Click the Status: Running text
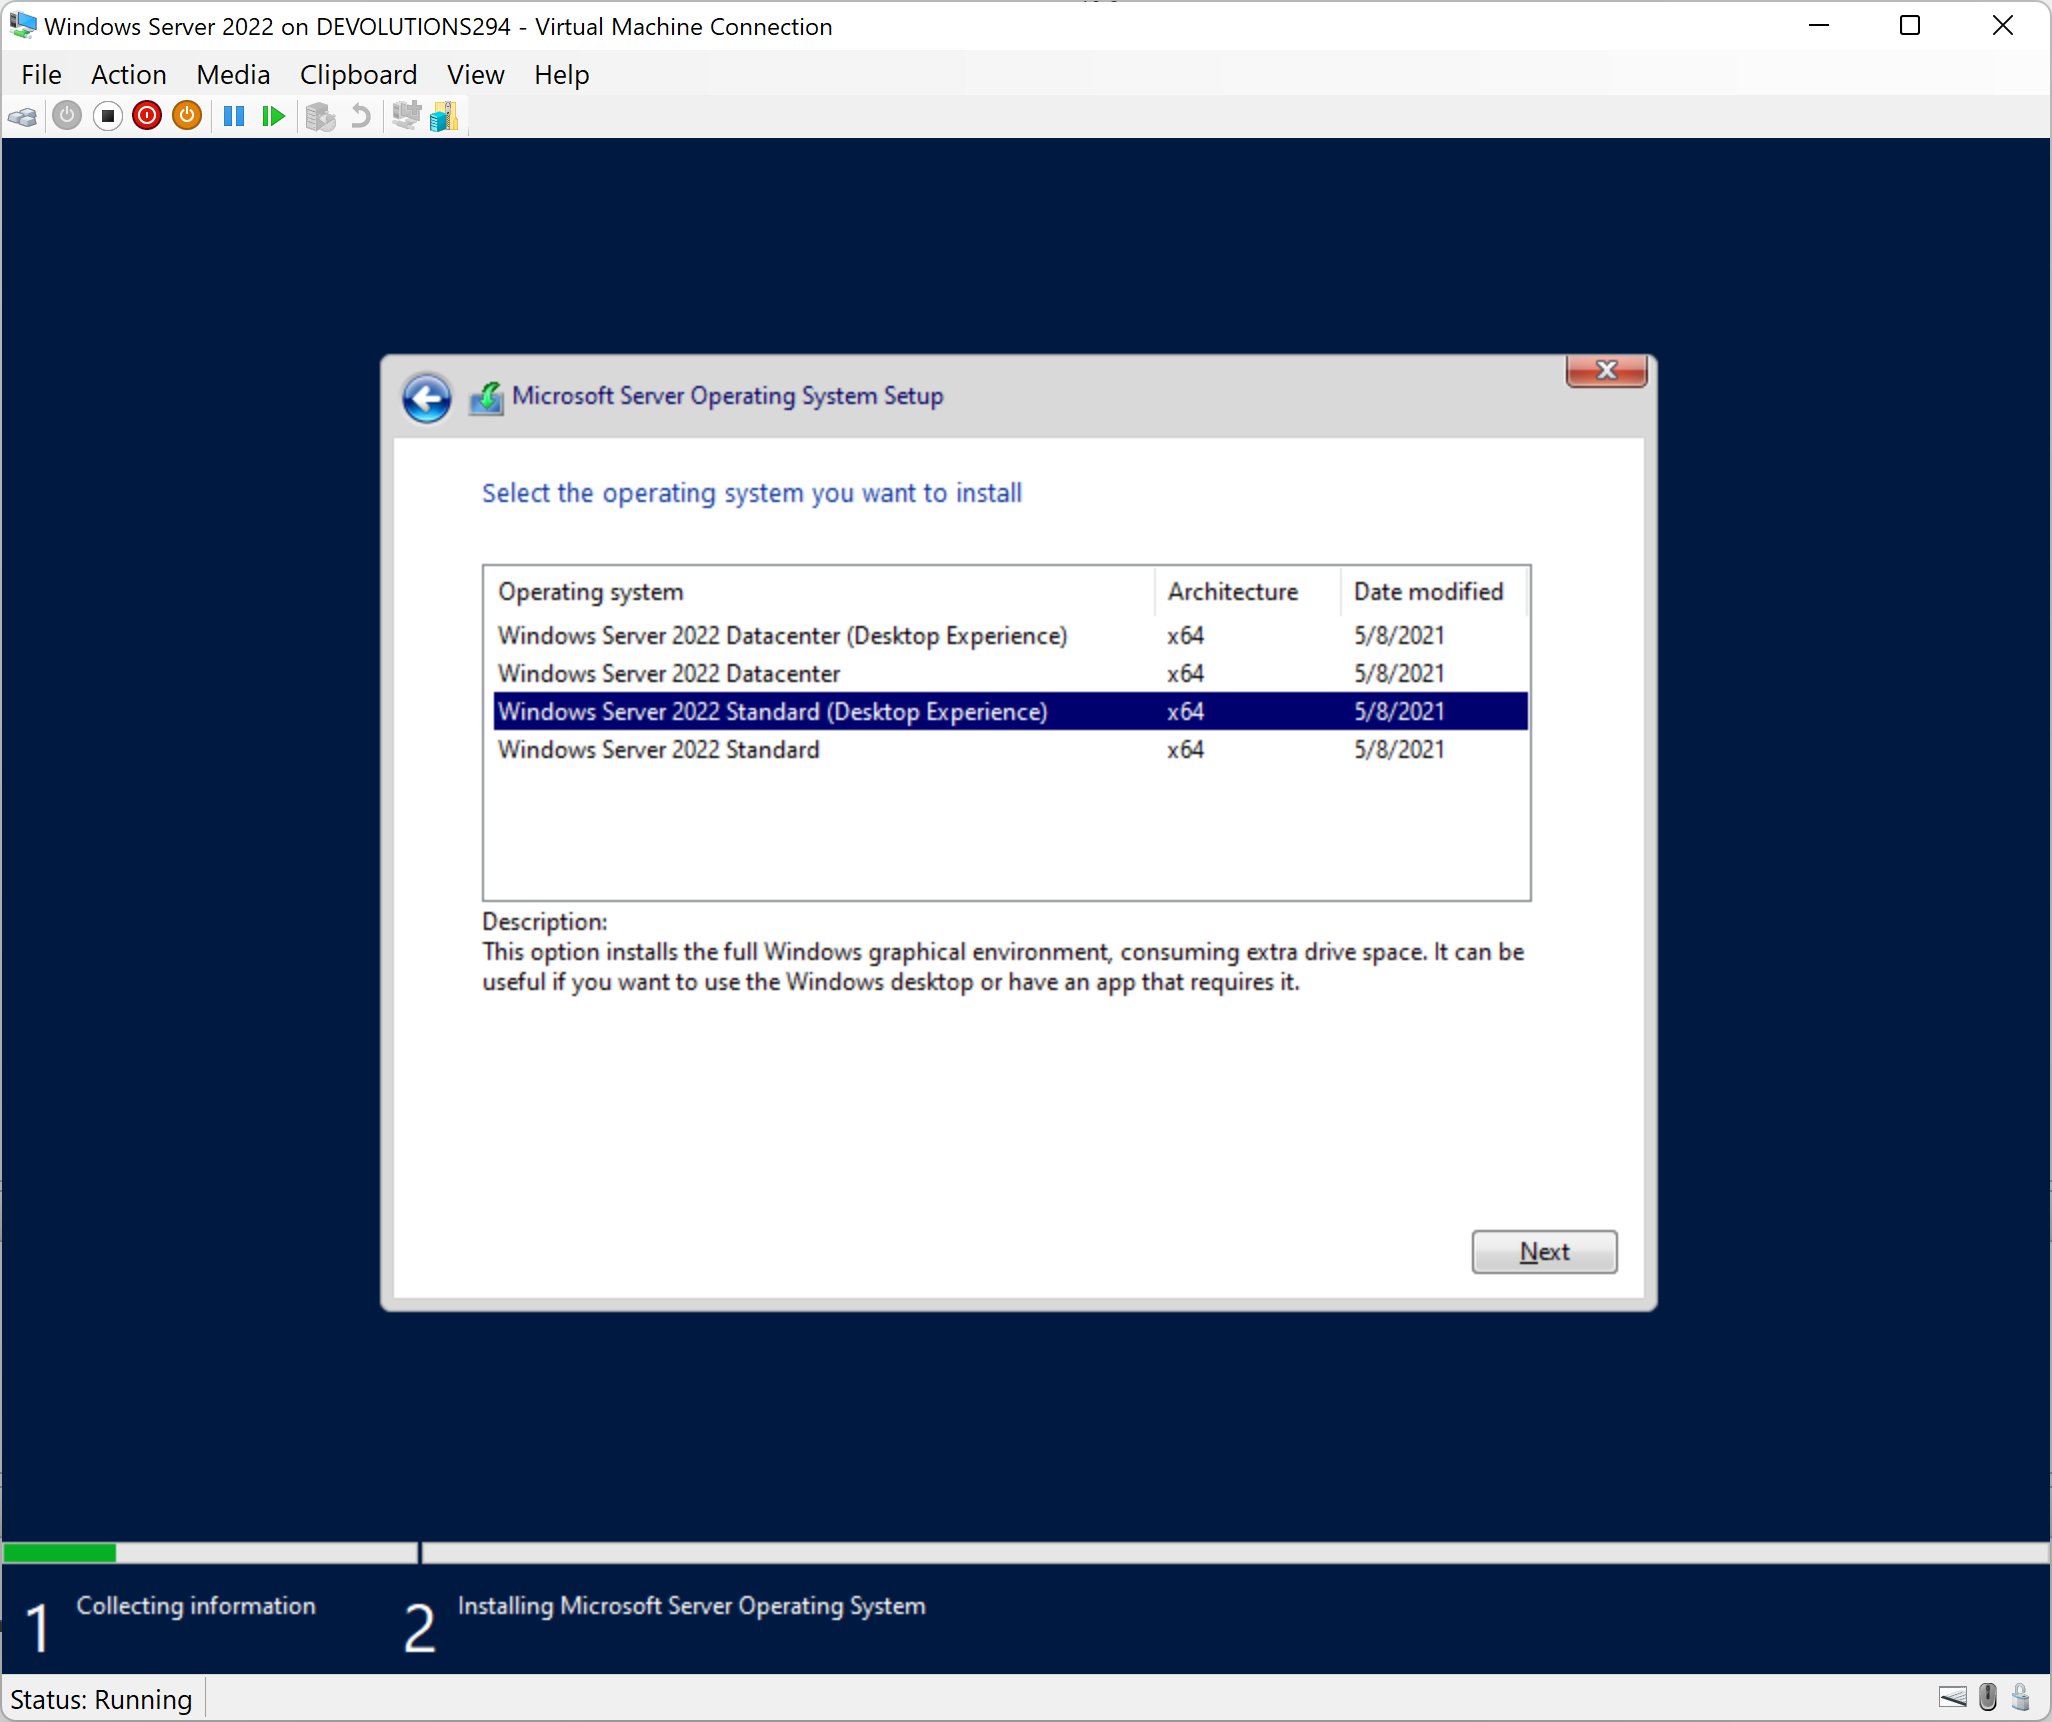The width and height of the screenshot is (2052, 1722). click(x=101, y=1699)
